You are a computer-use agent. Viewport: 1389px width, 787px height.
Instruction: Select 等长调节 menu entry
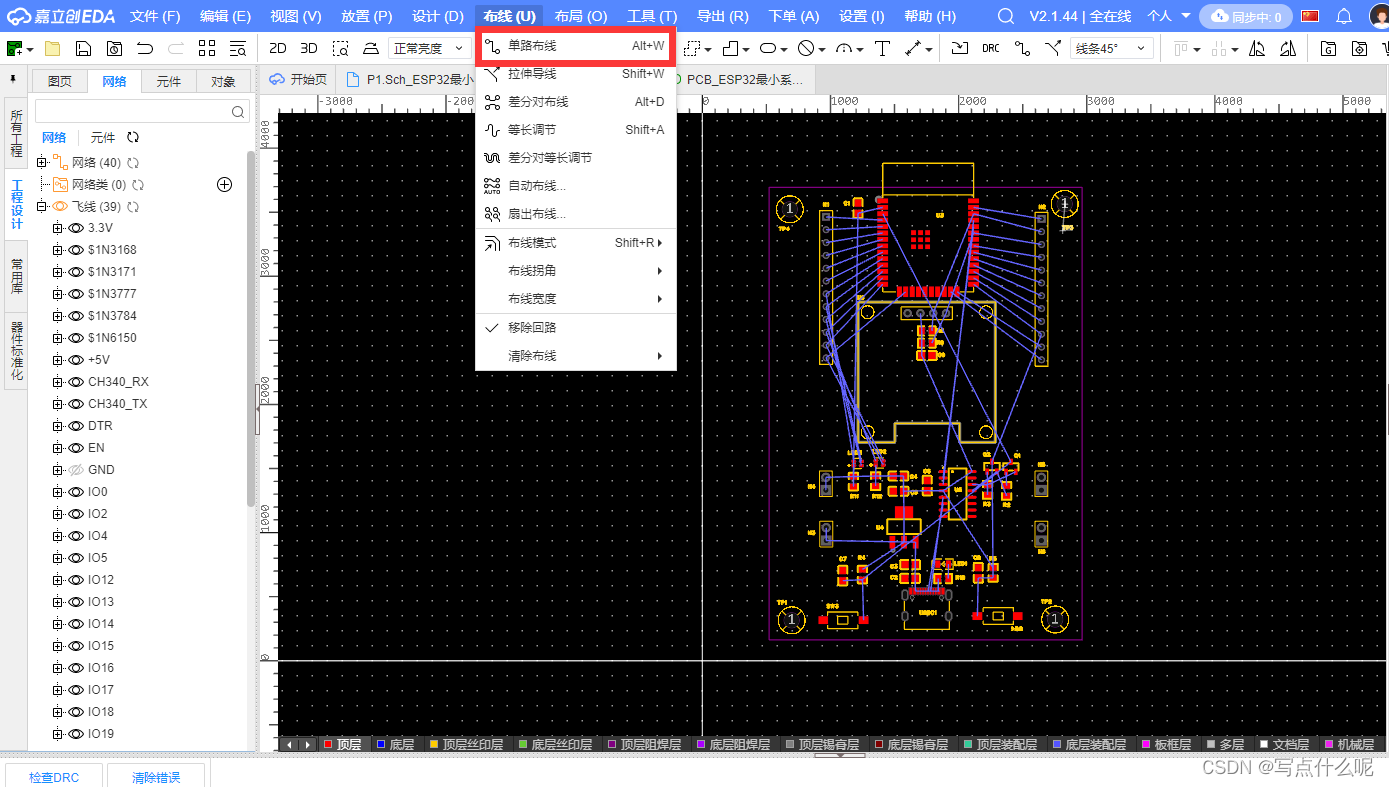coord(575,130)
